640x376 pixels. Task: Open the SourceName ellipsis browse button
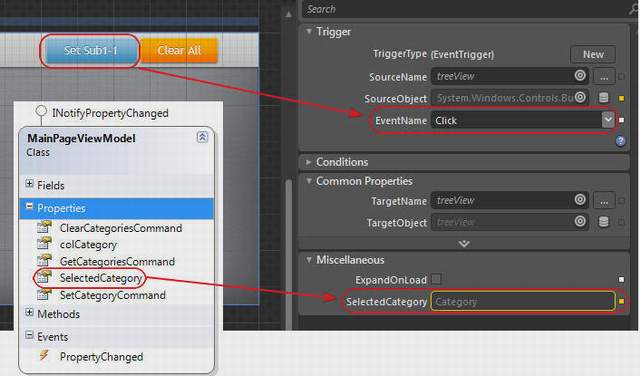tap(604, 77)
